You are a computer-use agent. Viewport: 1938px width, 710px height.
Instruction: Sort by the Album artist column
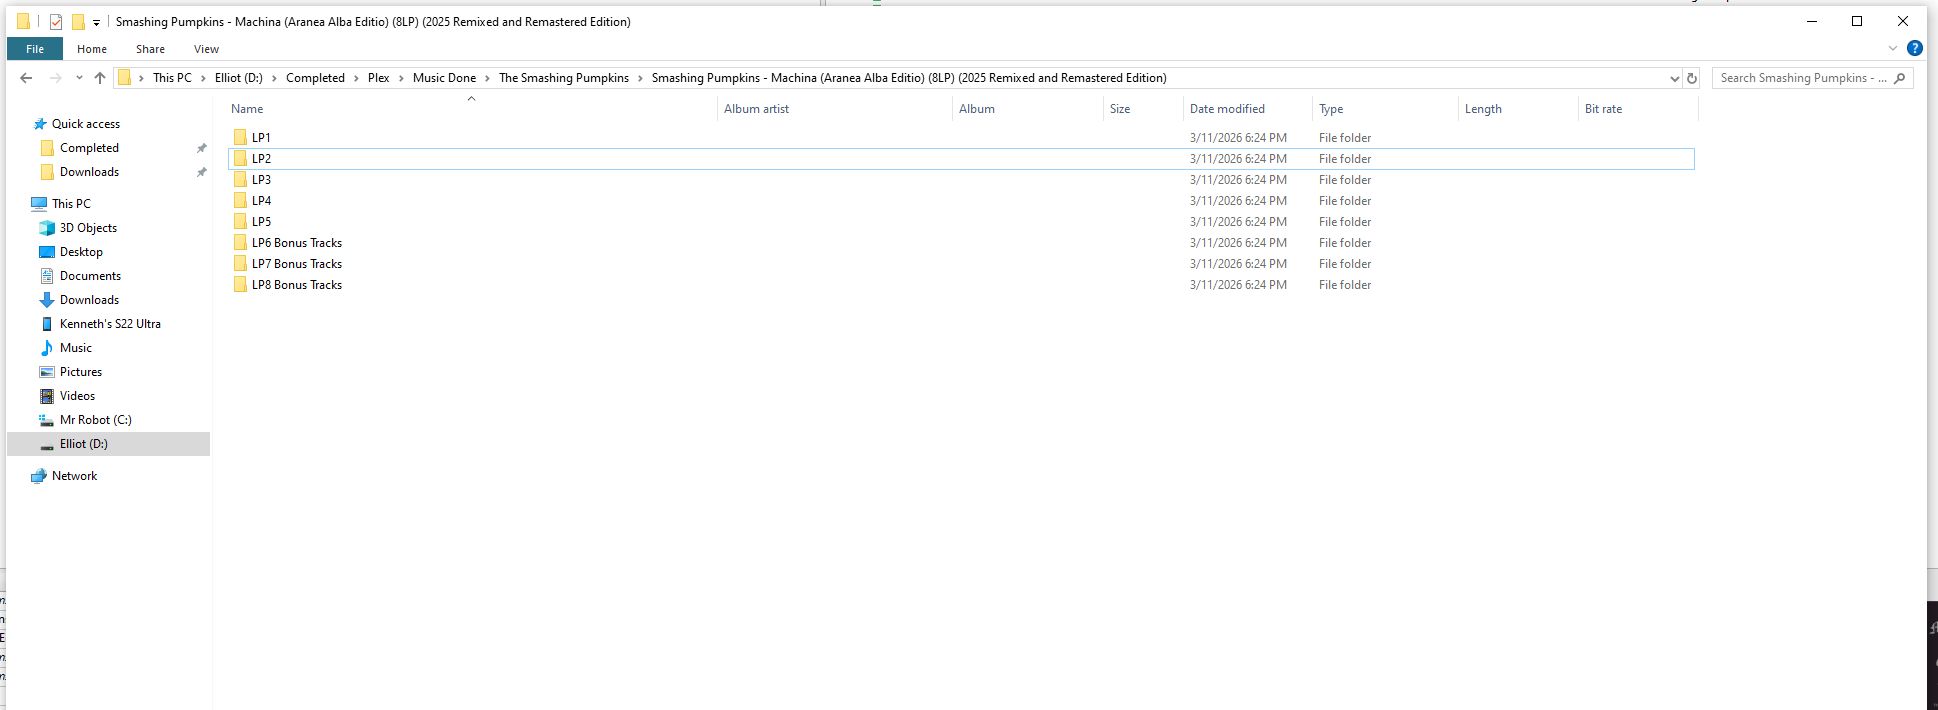click(756, 109)
